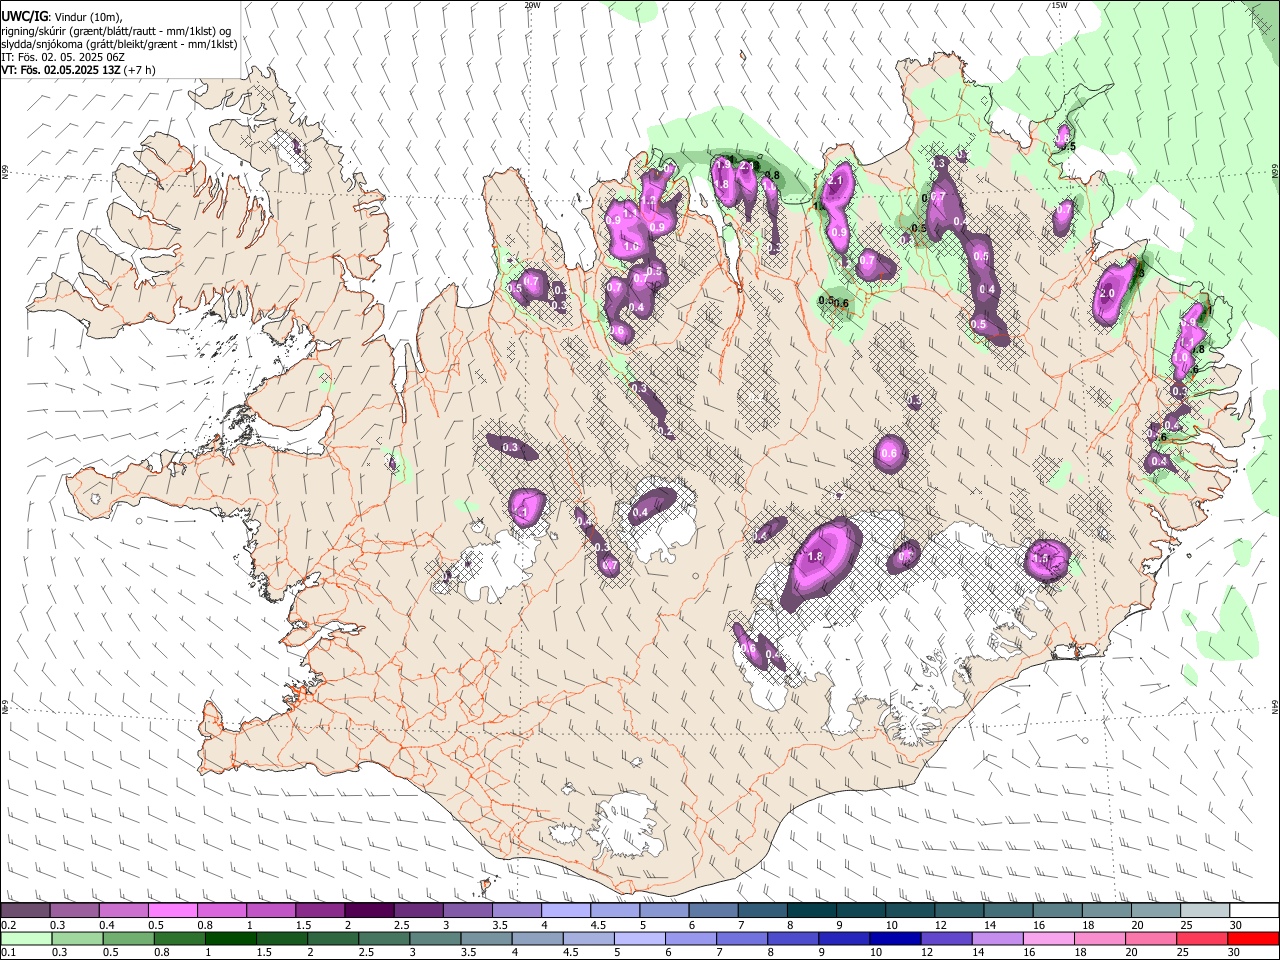Image resolution: width=1280 pixels, height=960 pixels.
Task: Select the lavender swatch labeled 4 in upper legend row
Action: tap(566, 910)
